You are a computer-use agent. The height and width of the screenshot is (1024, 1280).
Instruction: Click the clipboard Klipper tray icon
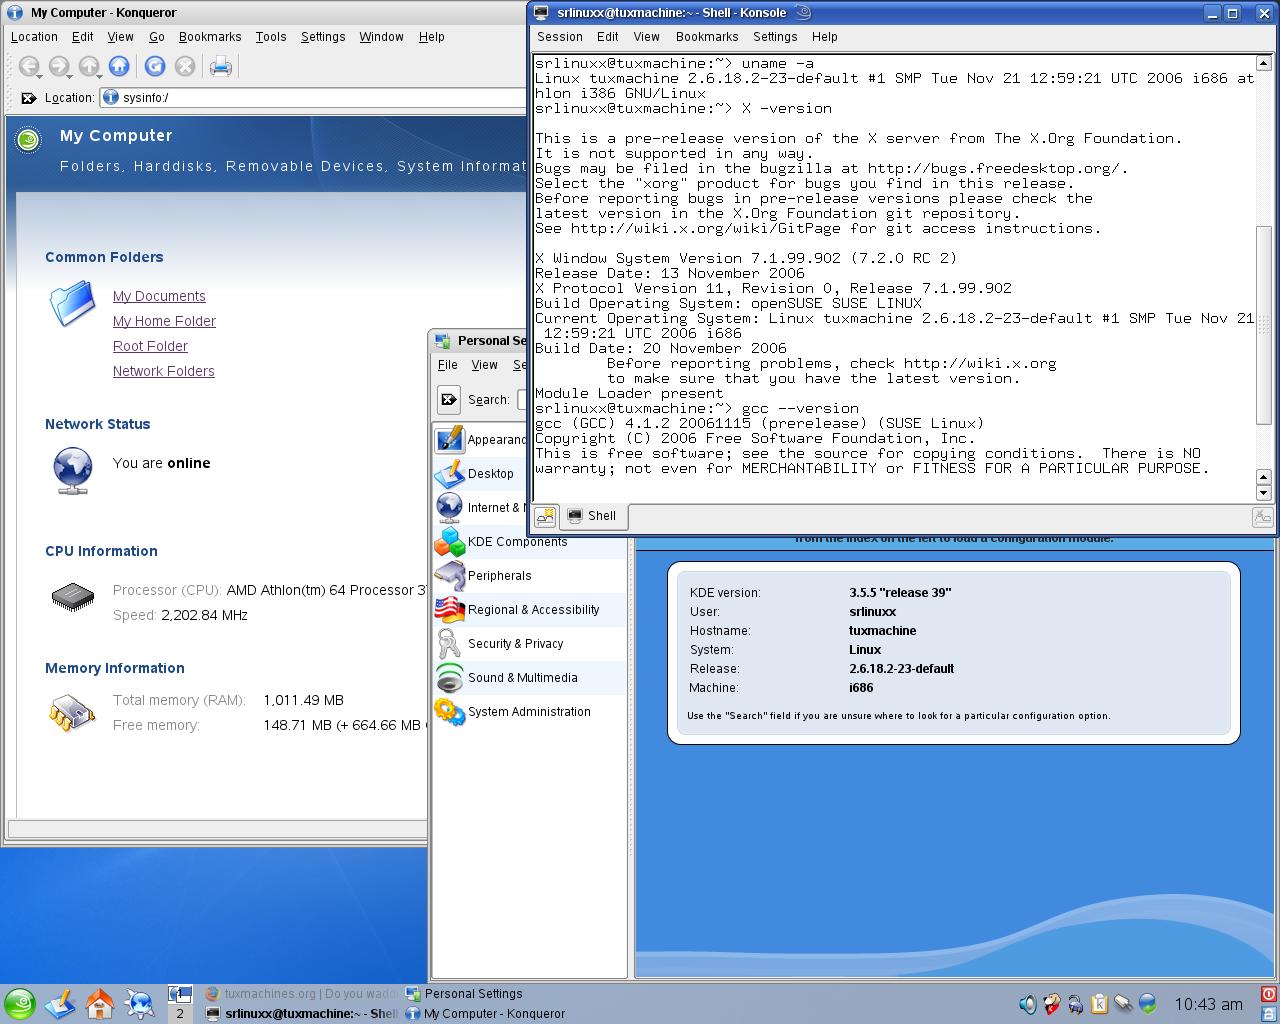pyautogui.click(x=1099, y=1004)
